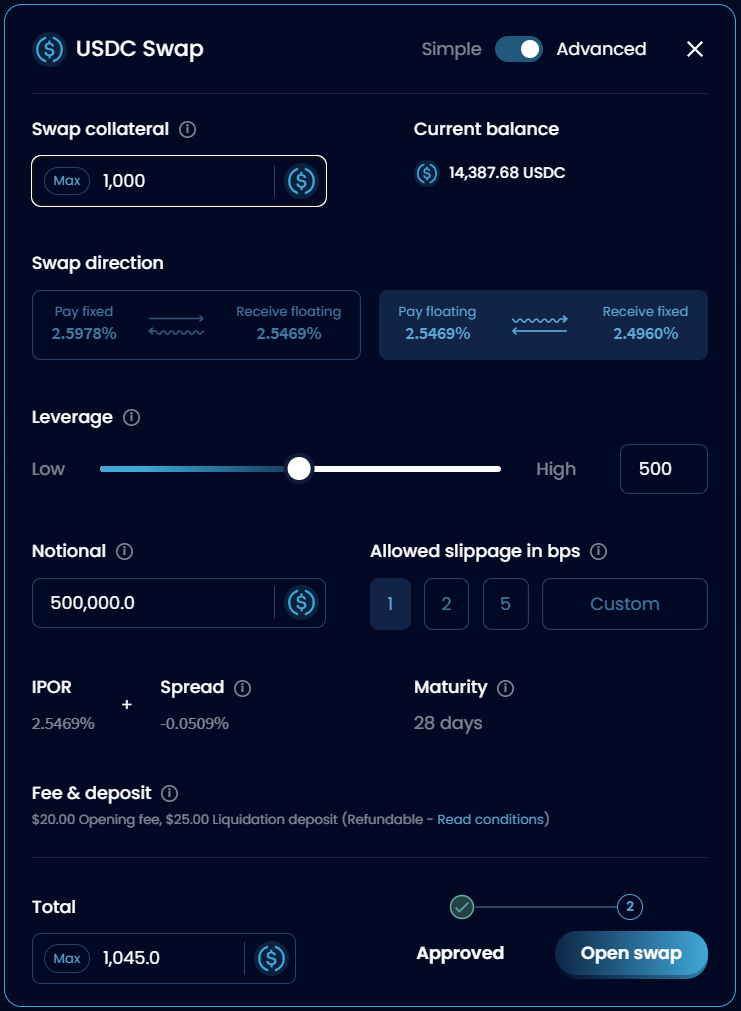Click Max button in Total field
This screenshot has width=741, height=1011.
click(x=66, y=958)
